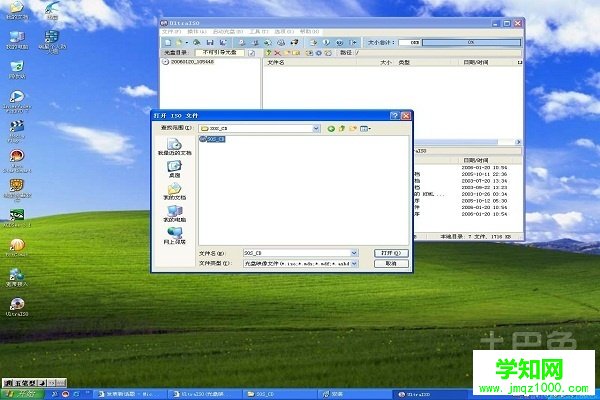This screenshot has height=400, width=600.
Task: Open the 工具(T) menu in UltraISO
Action: 259,31
